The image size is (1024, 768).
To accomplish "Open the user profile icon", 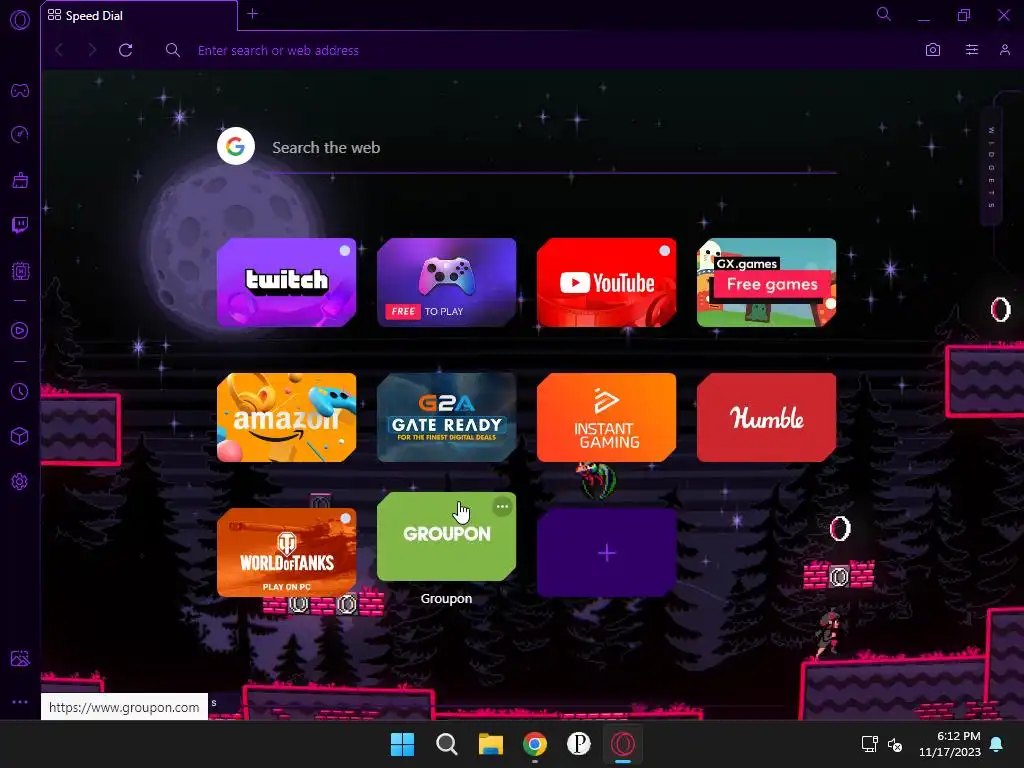I will pyautogui.click(x=1005, y=50).
